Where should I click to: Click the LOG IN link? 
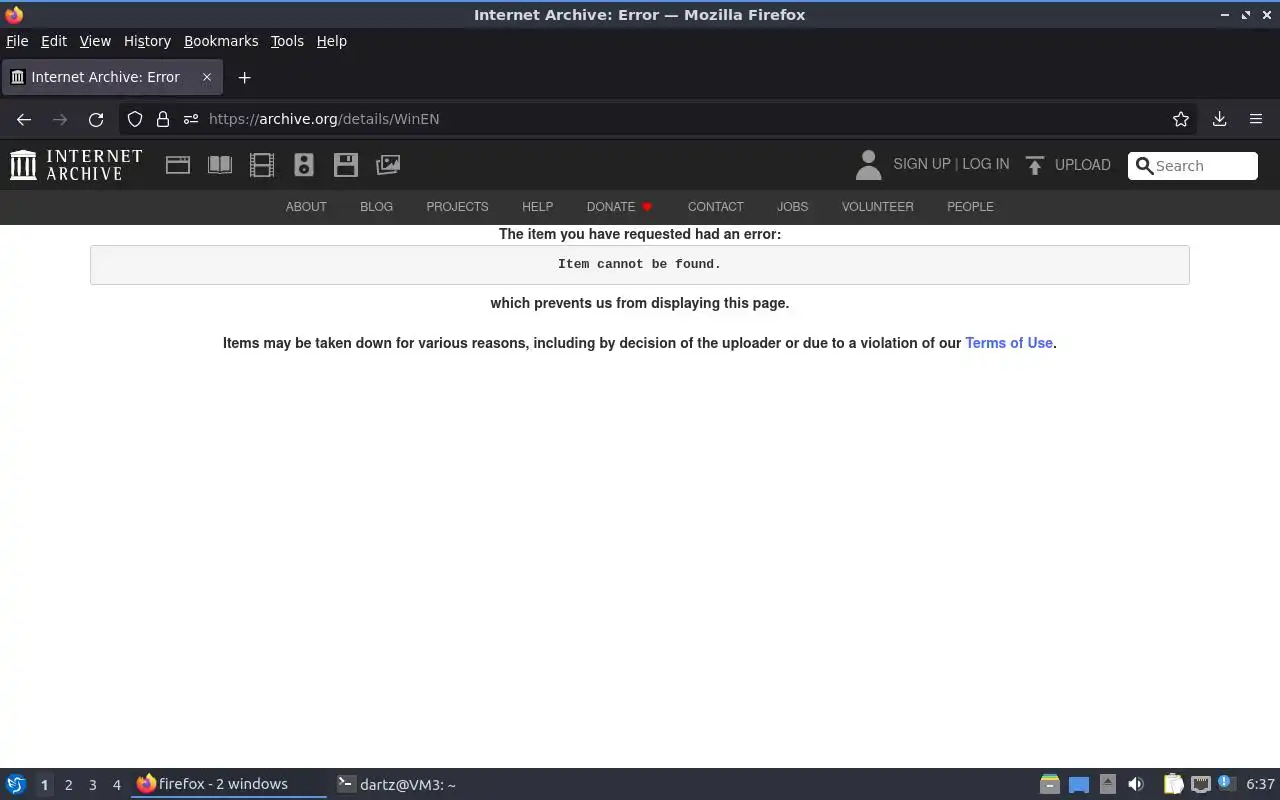(x=986, y=164)
